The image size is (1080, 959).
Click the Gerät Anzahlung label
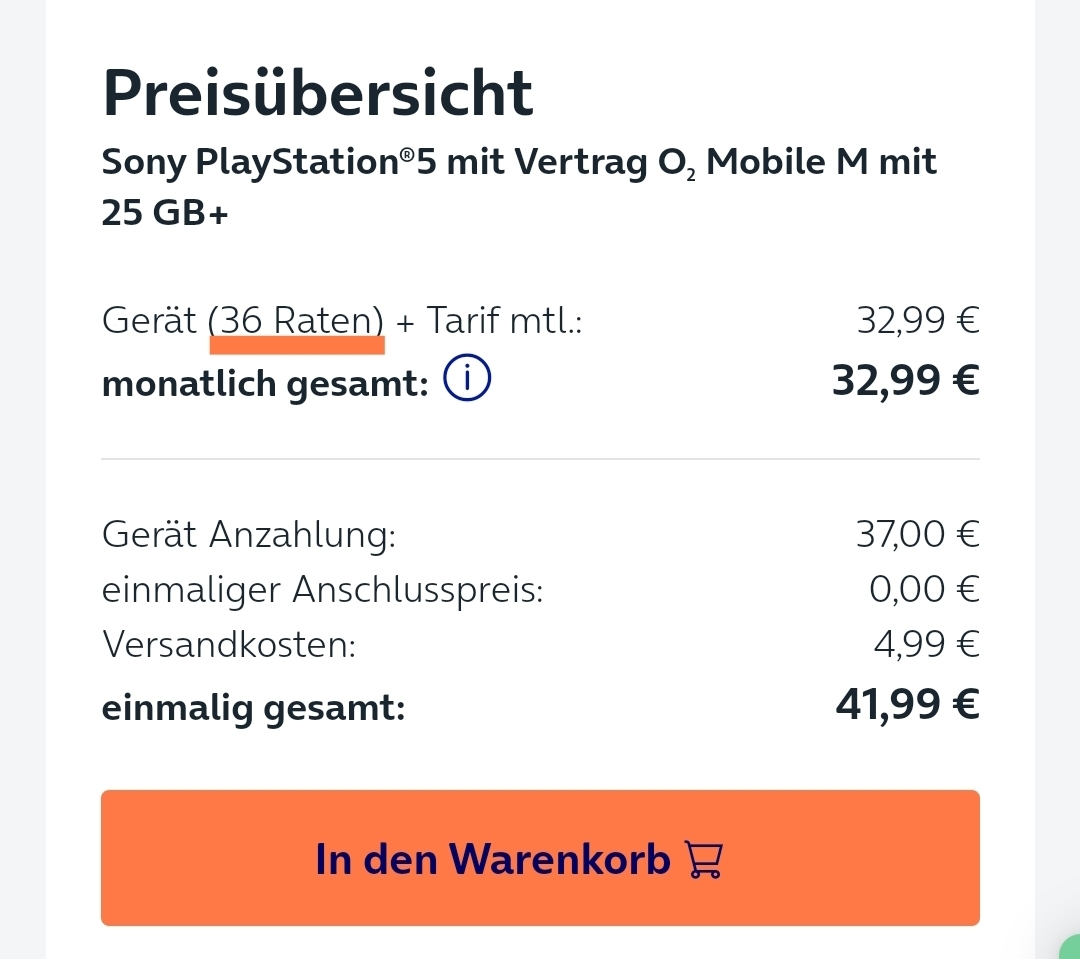click(249, 535)
